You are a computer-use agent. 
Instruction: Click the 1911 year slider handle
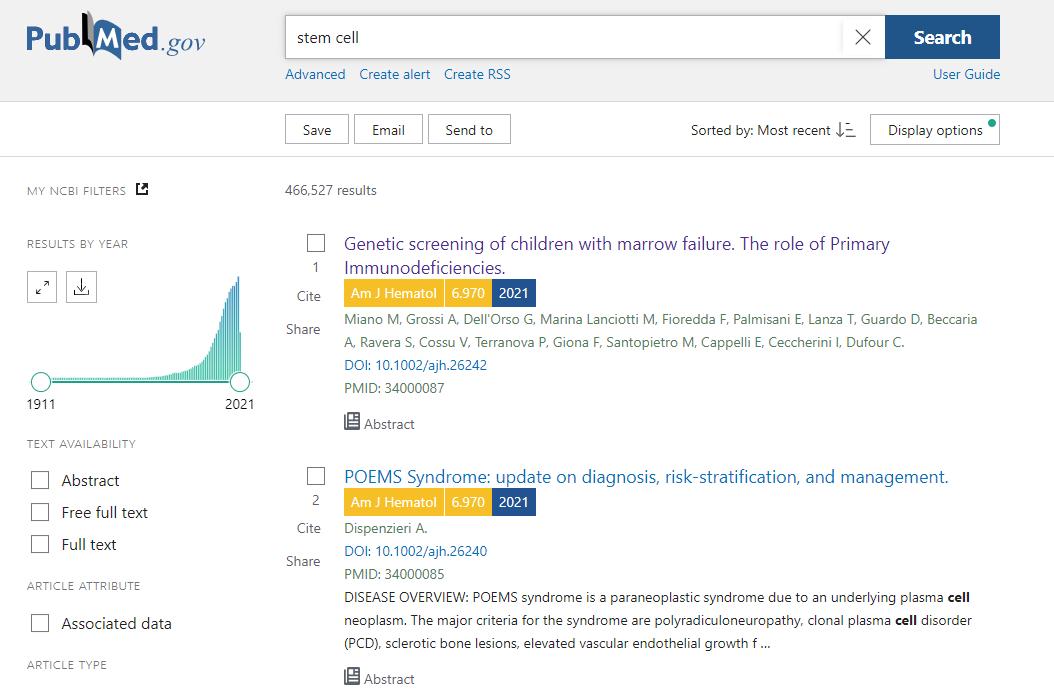[x=41, y=381]
